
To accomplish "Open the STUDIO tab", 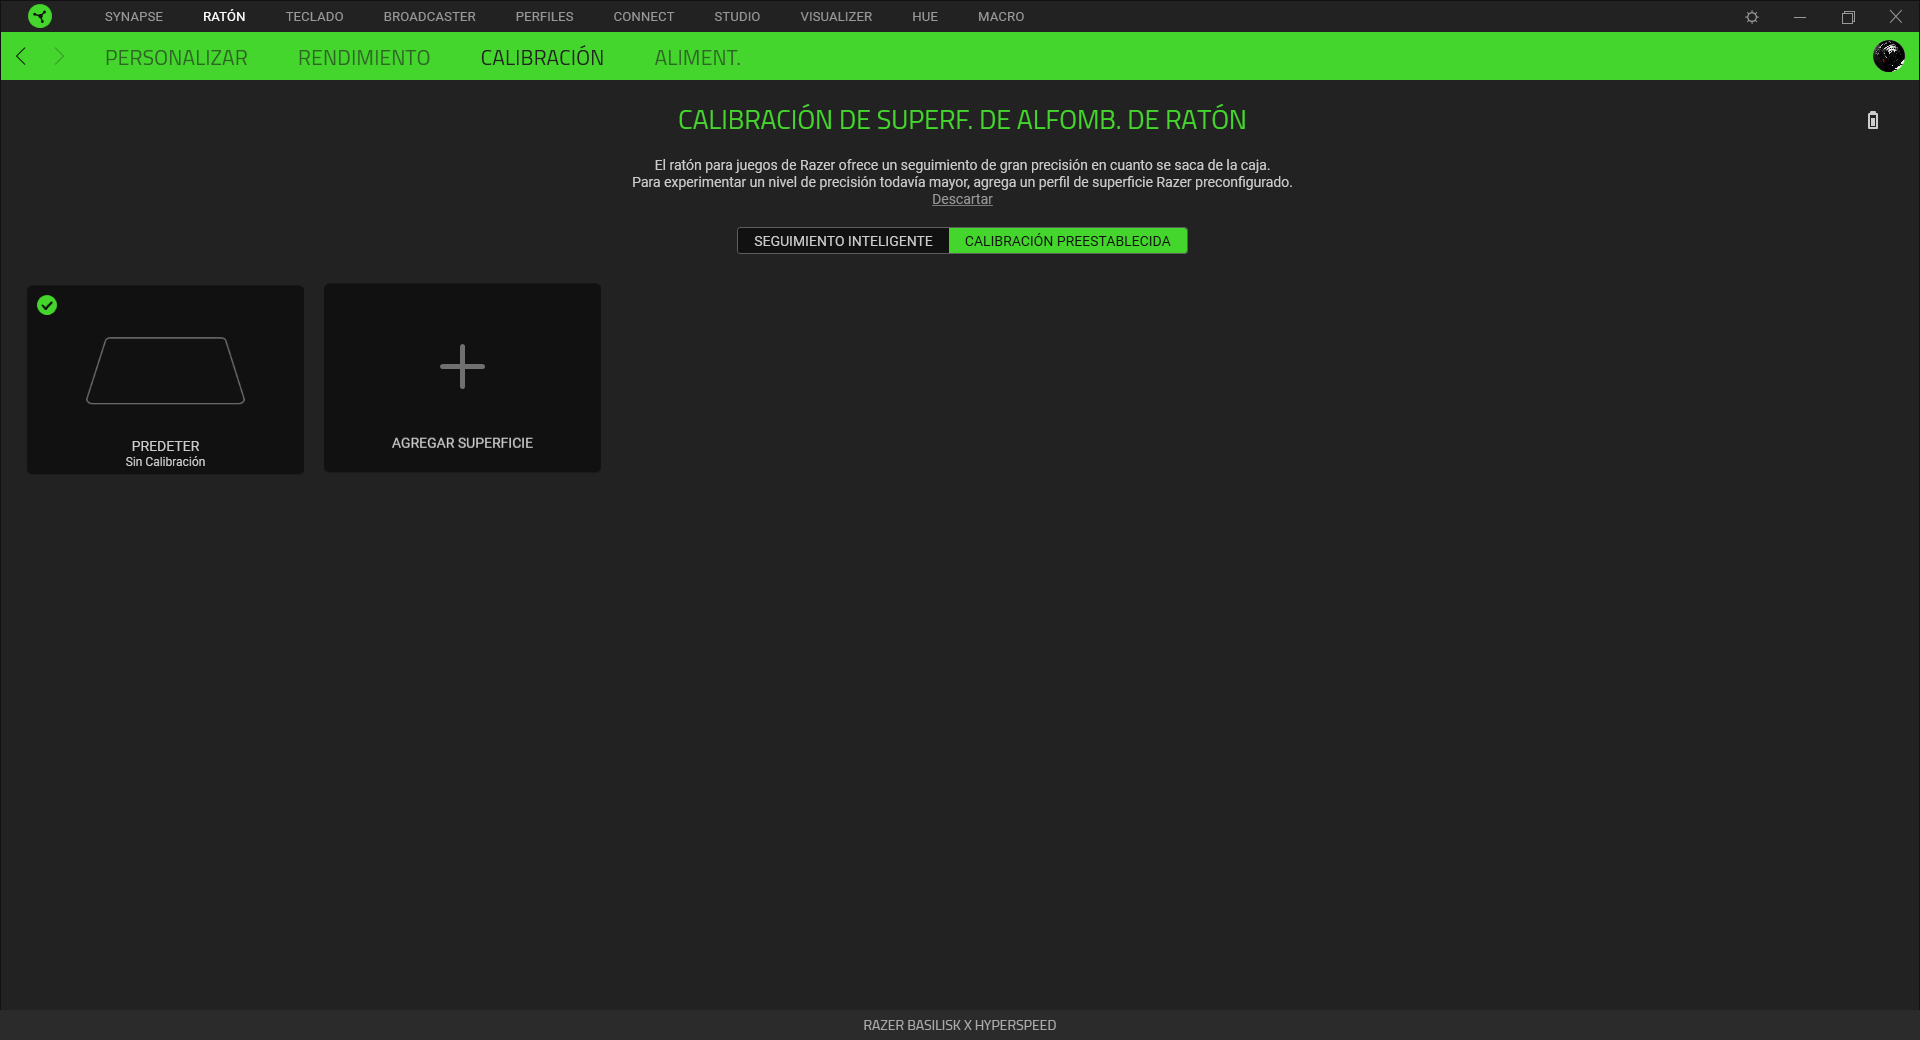I will [x=737, y=17].
